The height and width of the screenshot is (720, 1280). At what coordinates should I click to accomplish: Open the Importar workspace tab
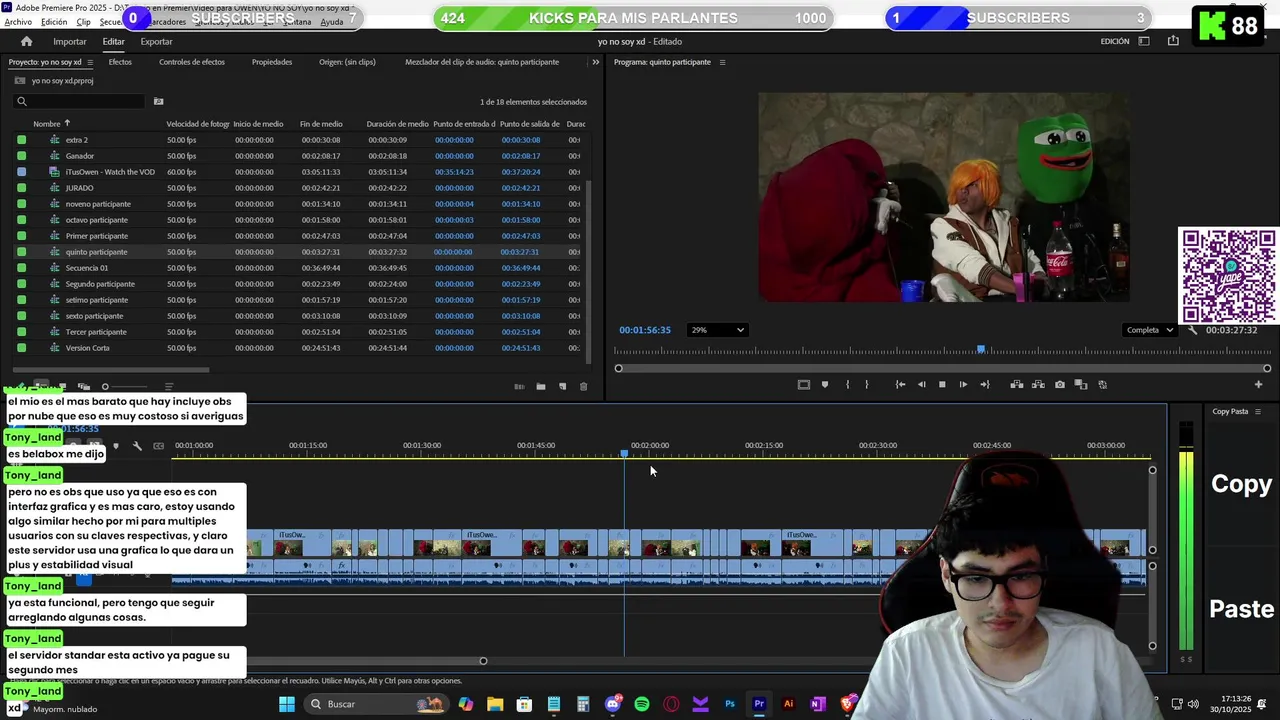click(x=70, y=41)
